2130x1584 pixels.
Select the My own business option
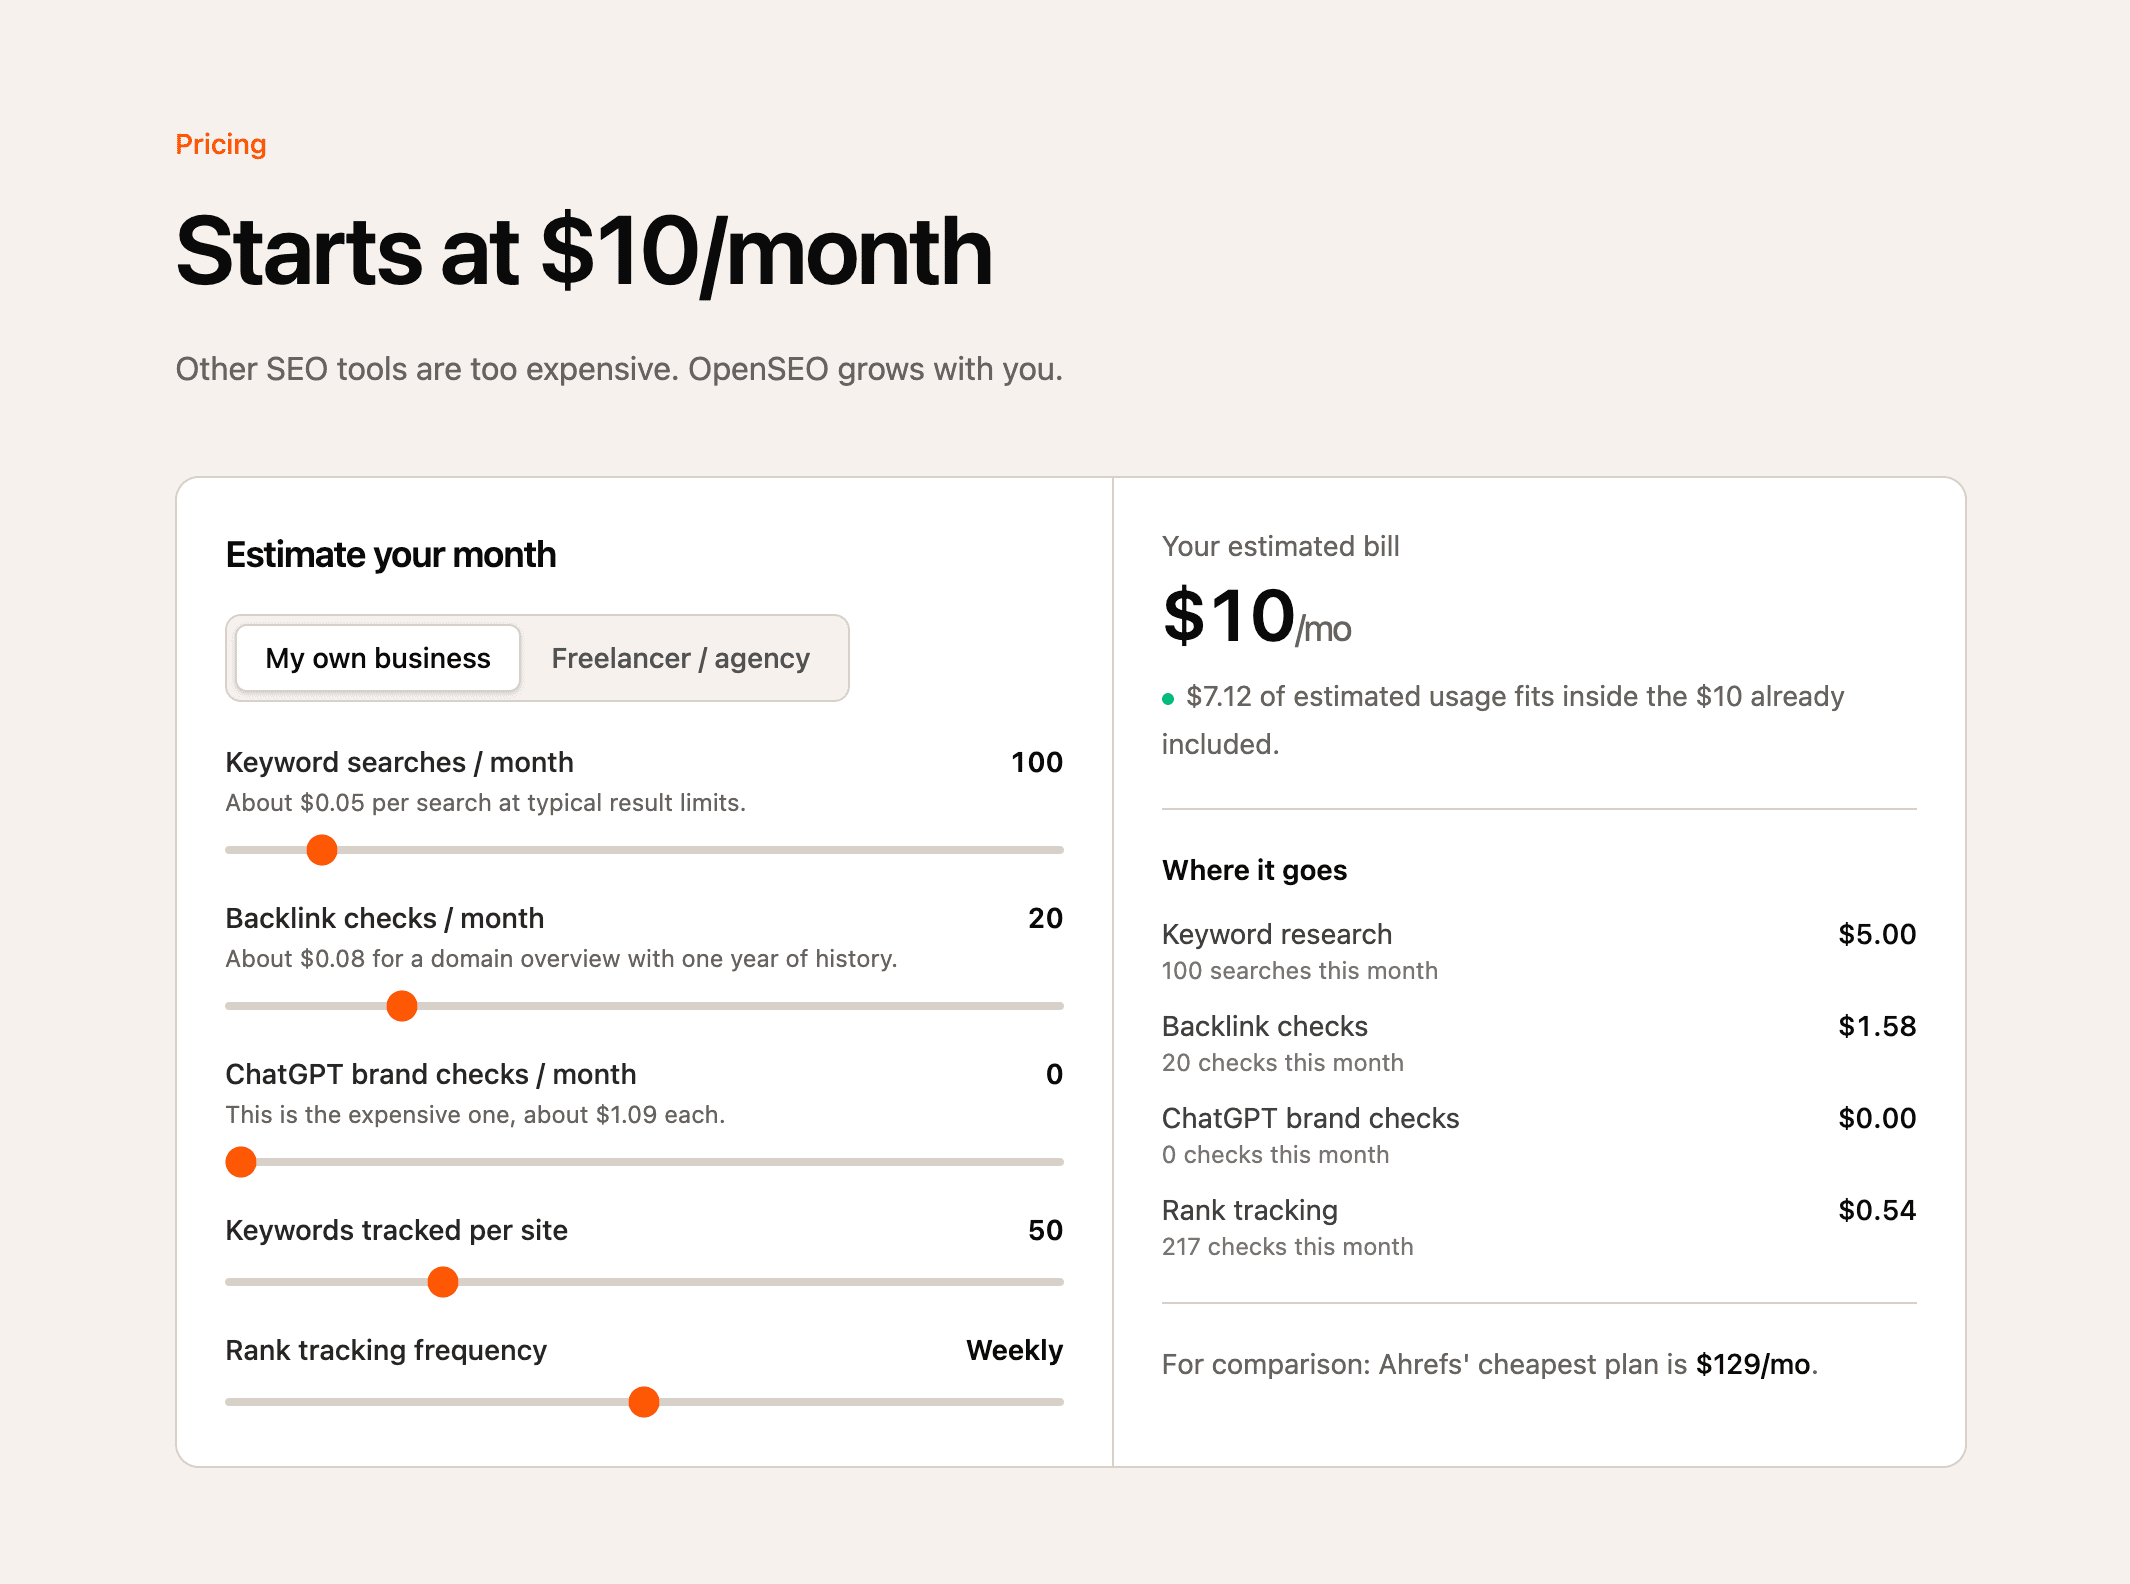378,658
